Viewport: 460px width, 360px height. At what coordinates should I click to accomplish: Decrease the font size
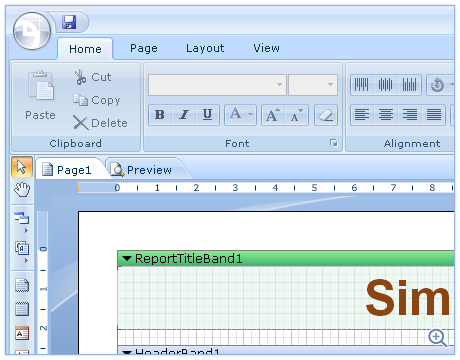pos(297,115)
